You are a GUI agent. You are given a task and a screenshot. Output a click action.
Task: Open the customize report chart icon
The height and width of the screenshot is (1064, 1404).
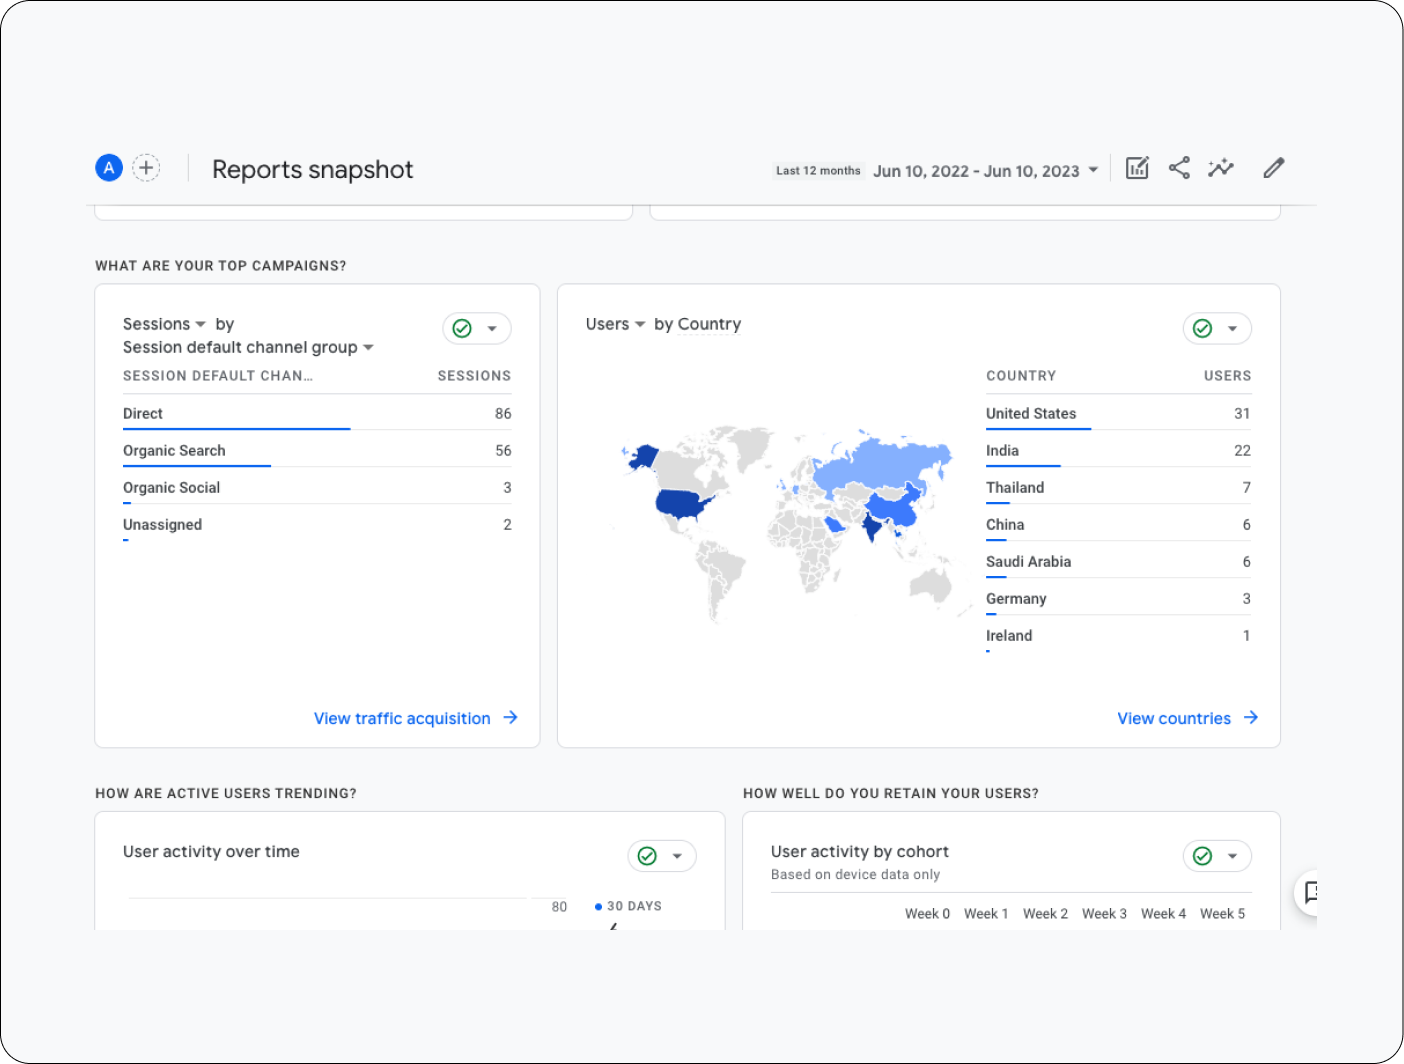pyautogui.click(x=1137, y=168)
